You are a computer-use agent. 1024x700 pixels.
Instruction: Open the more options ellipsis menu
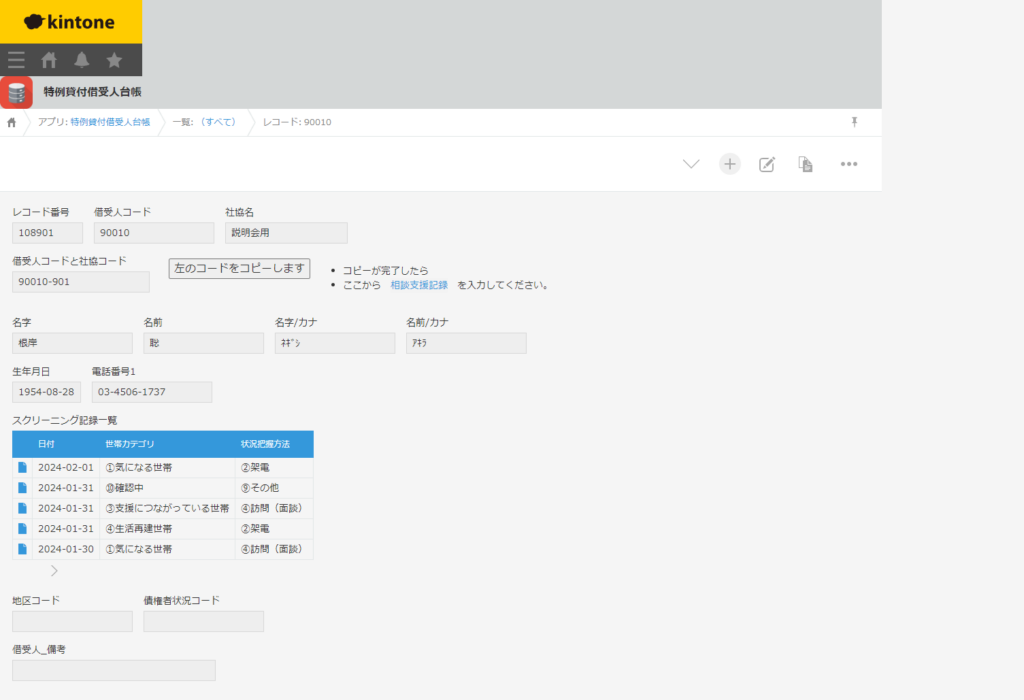tap(849, 164)
